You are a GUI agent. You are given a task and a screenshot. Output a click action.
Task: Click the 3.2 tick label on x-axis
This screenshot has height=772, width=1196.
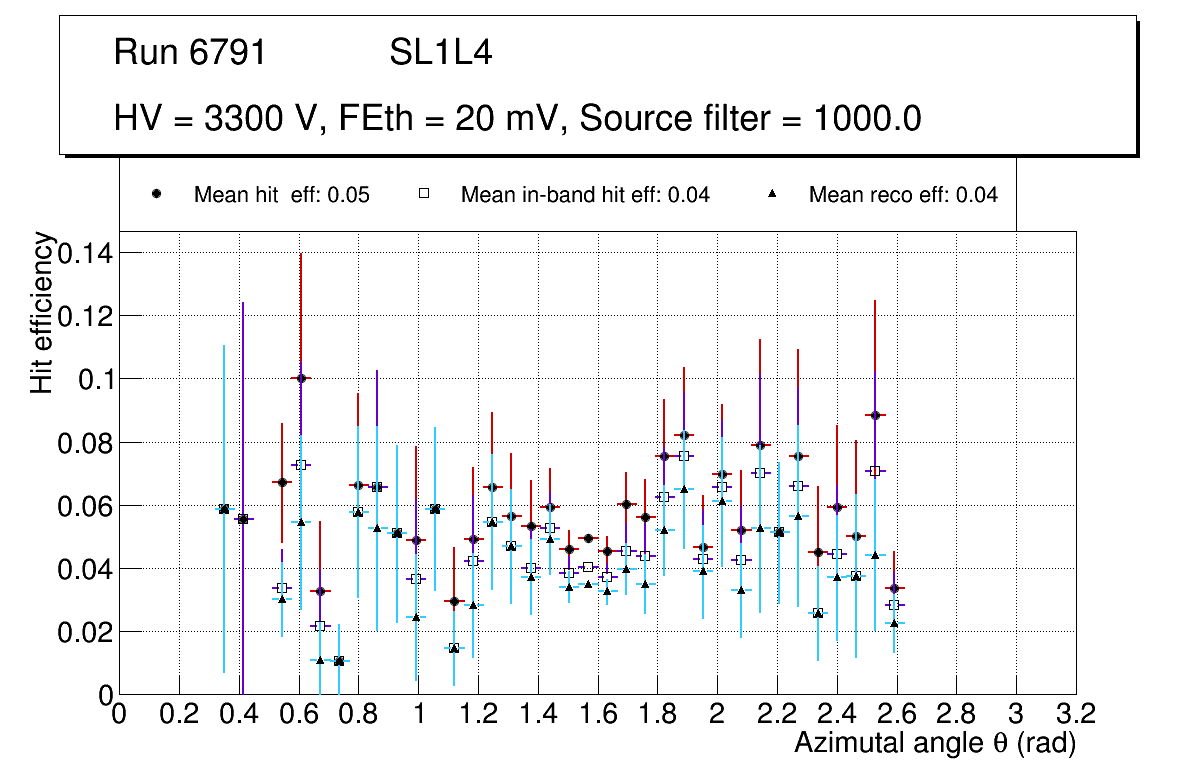tap(1076, 714)
